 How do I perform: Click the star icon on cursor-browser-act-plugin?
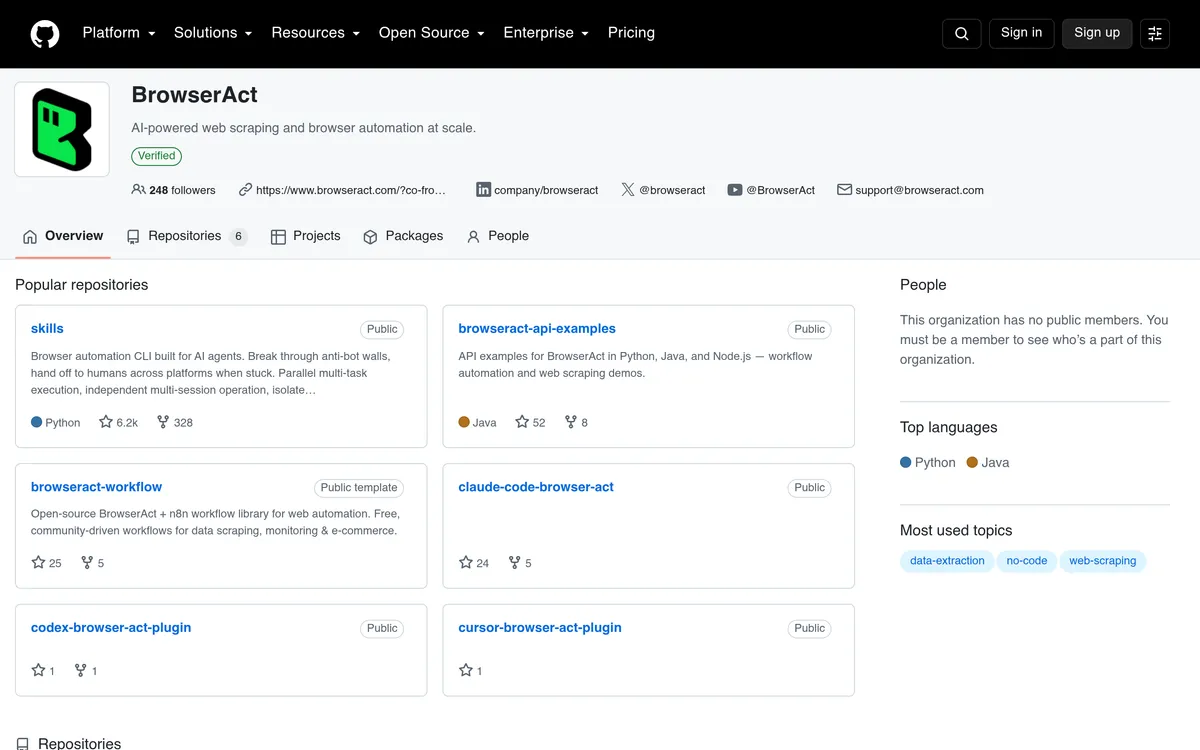(466, 670)
